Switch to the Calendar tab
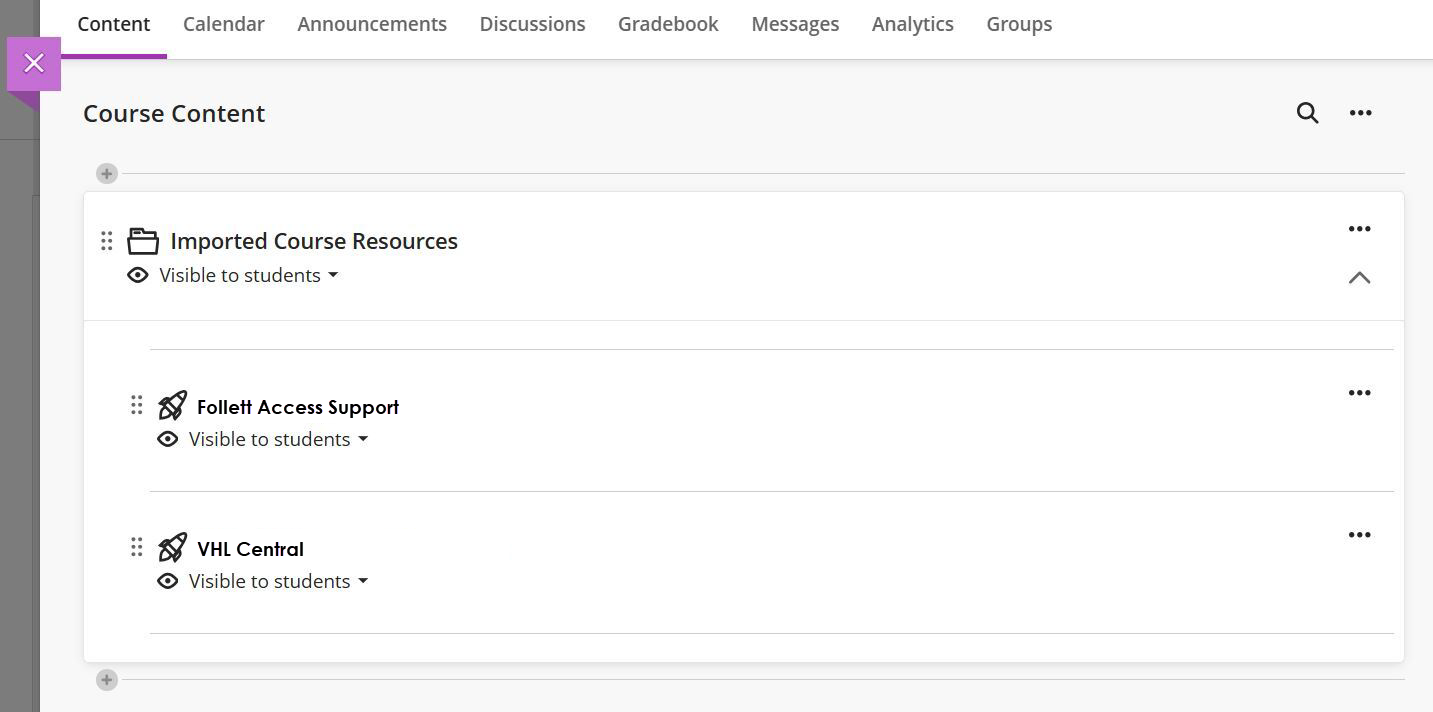1433x712 pixels. pos(224,24)
